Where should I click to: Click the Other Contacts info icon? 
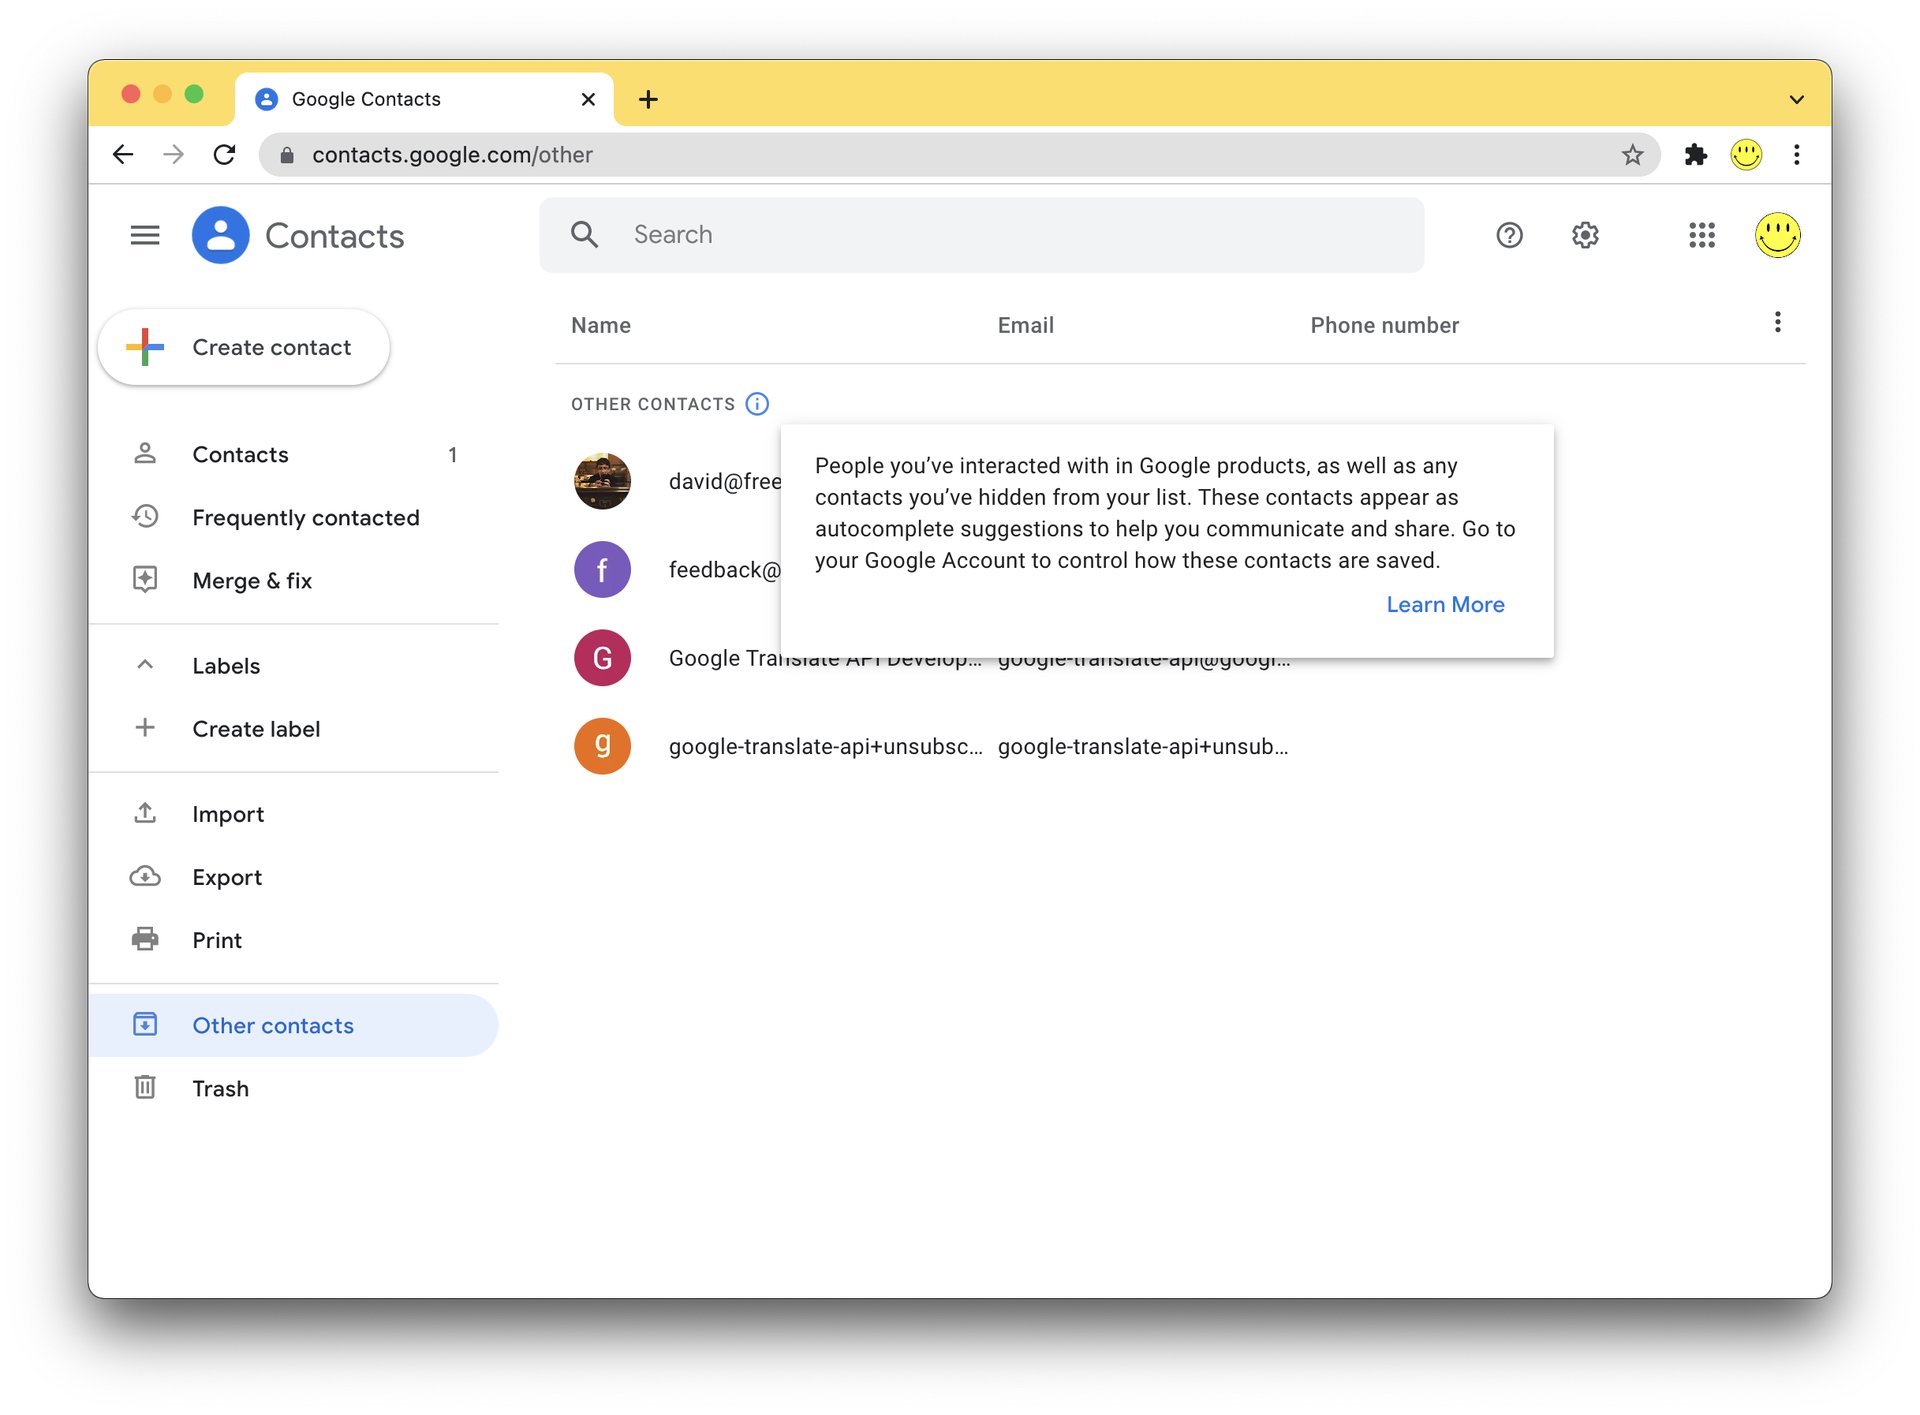757,404
